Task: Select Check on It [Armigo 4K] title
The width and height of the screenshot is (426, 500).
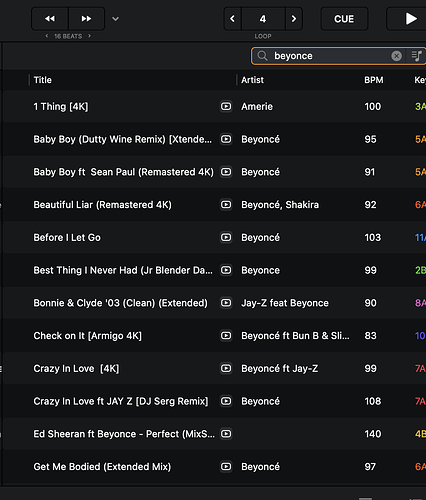Action: pyautogui.click(x=88, y=336)
